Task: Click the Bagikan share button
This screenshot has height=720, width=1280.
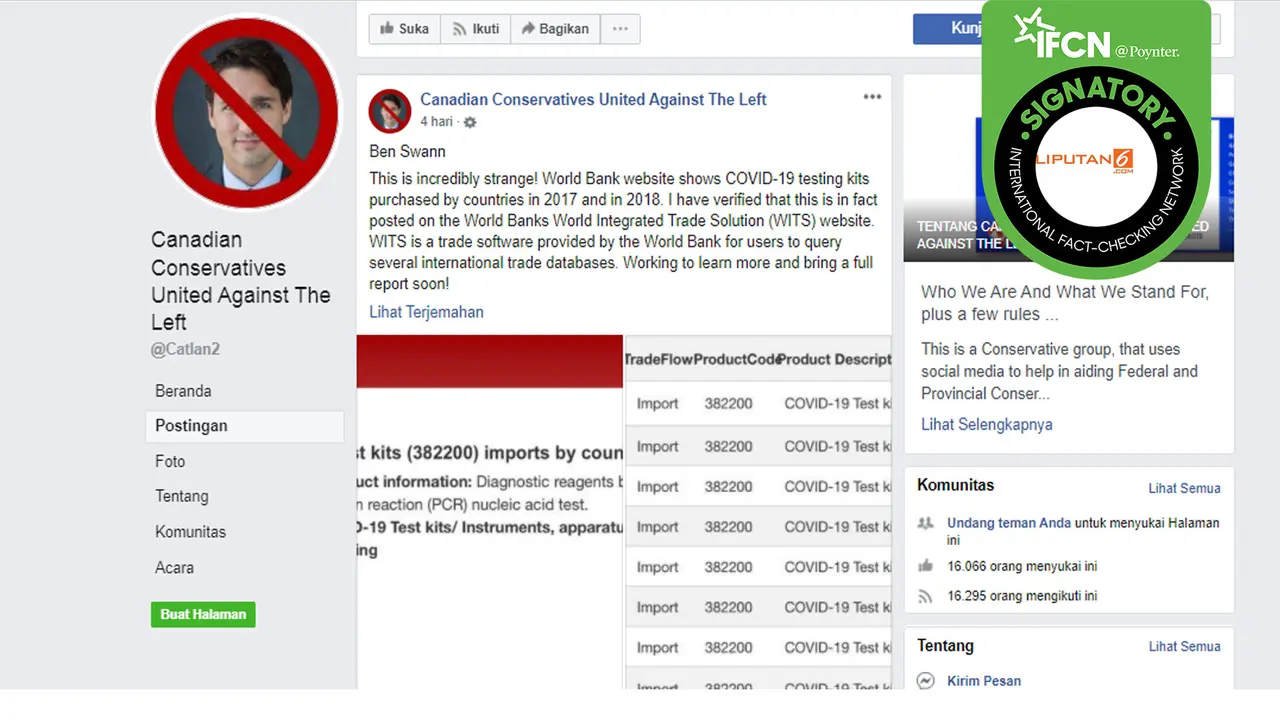Action: 555,29
